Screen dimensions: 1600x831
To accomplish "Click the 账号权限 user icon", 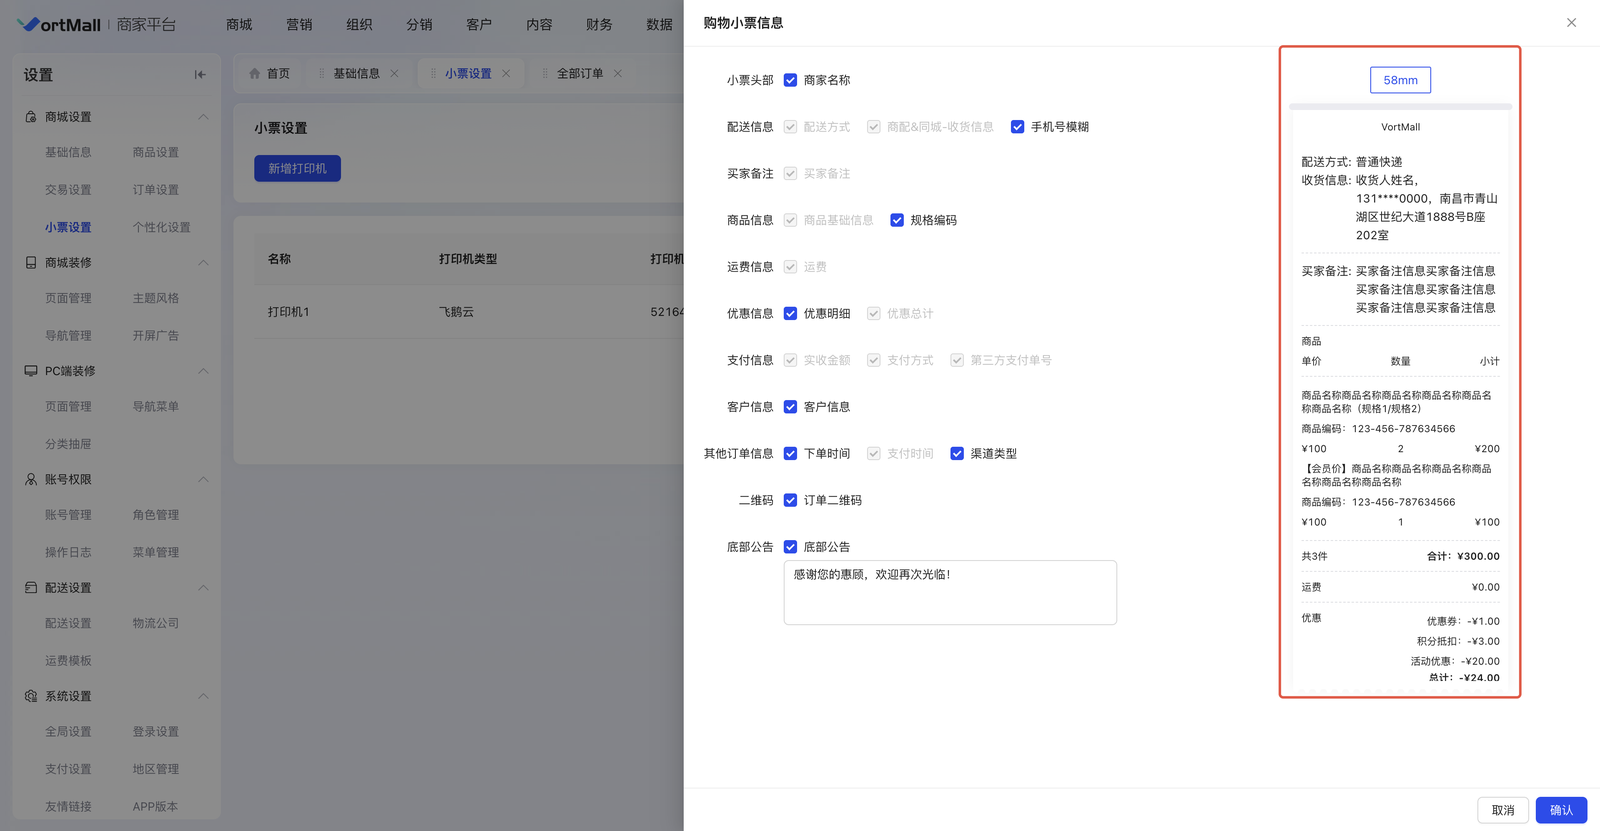I will (x=31, y=480).
